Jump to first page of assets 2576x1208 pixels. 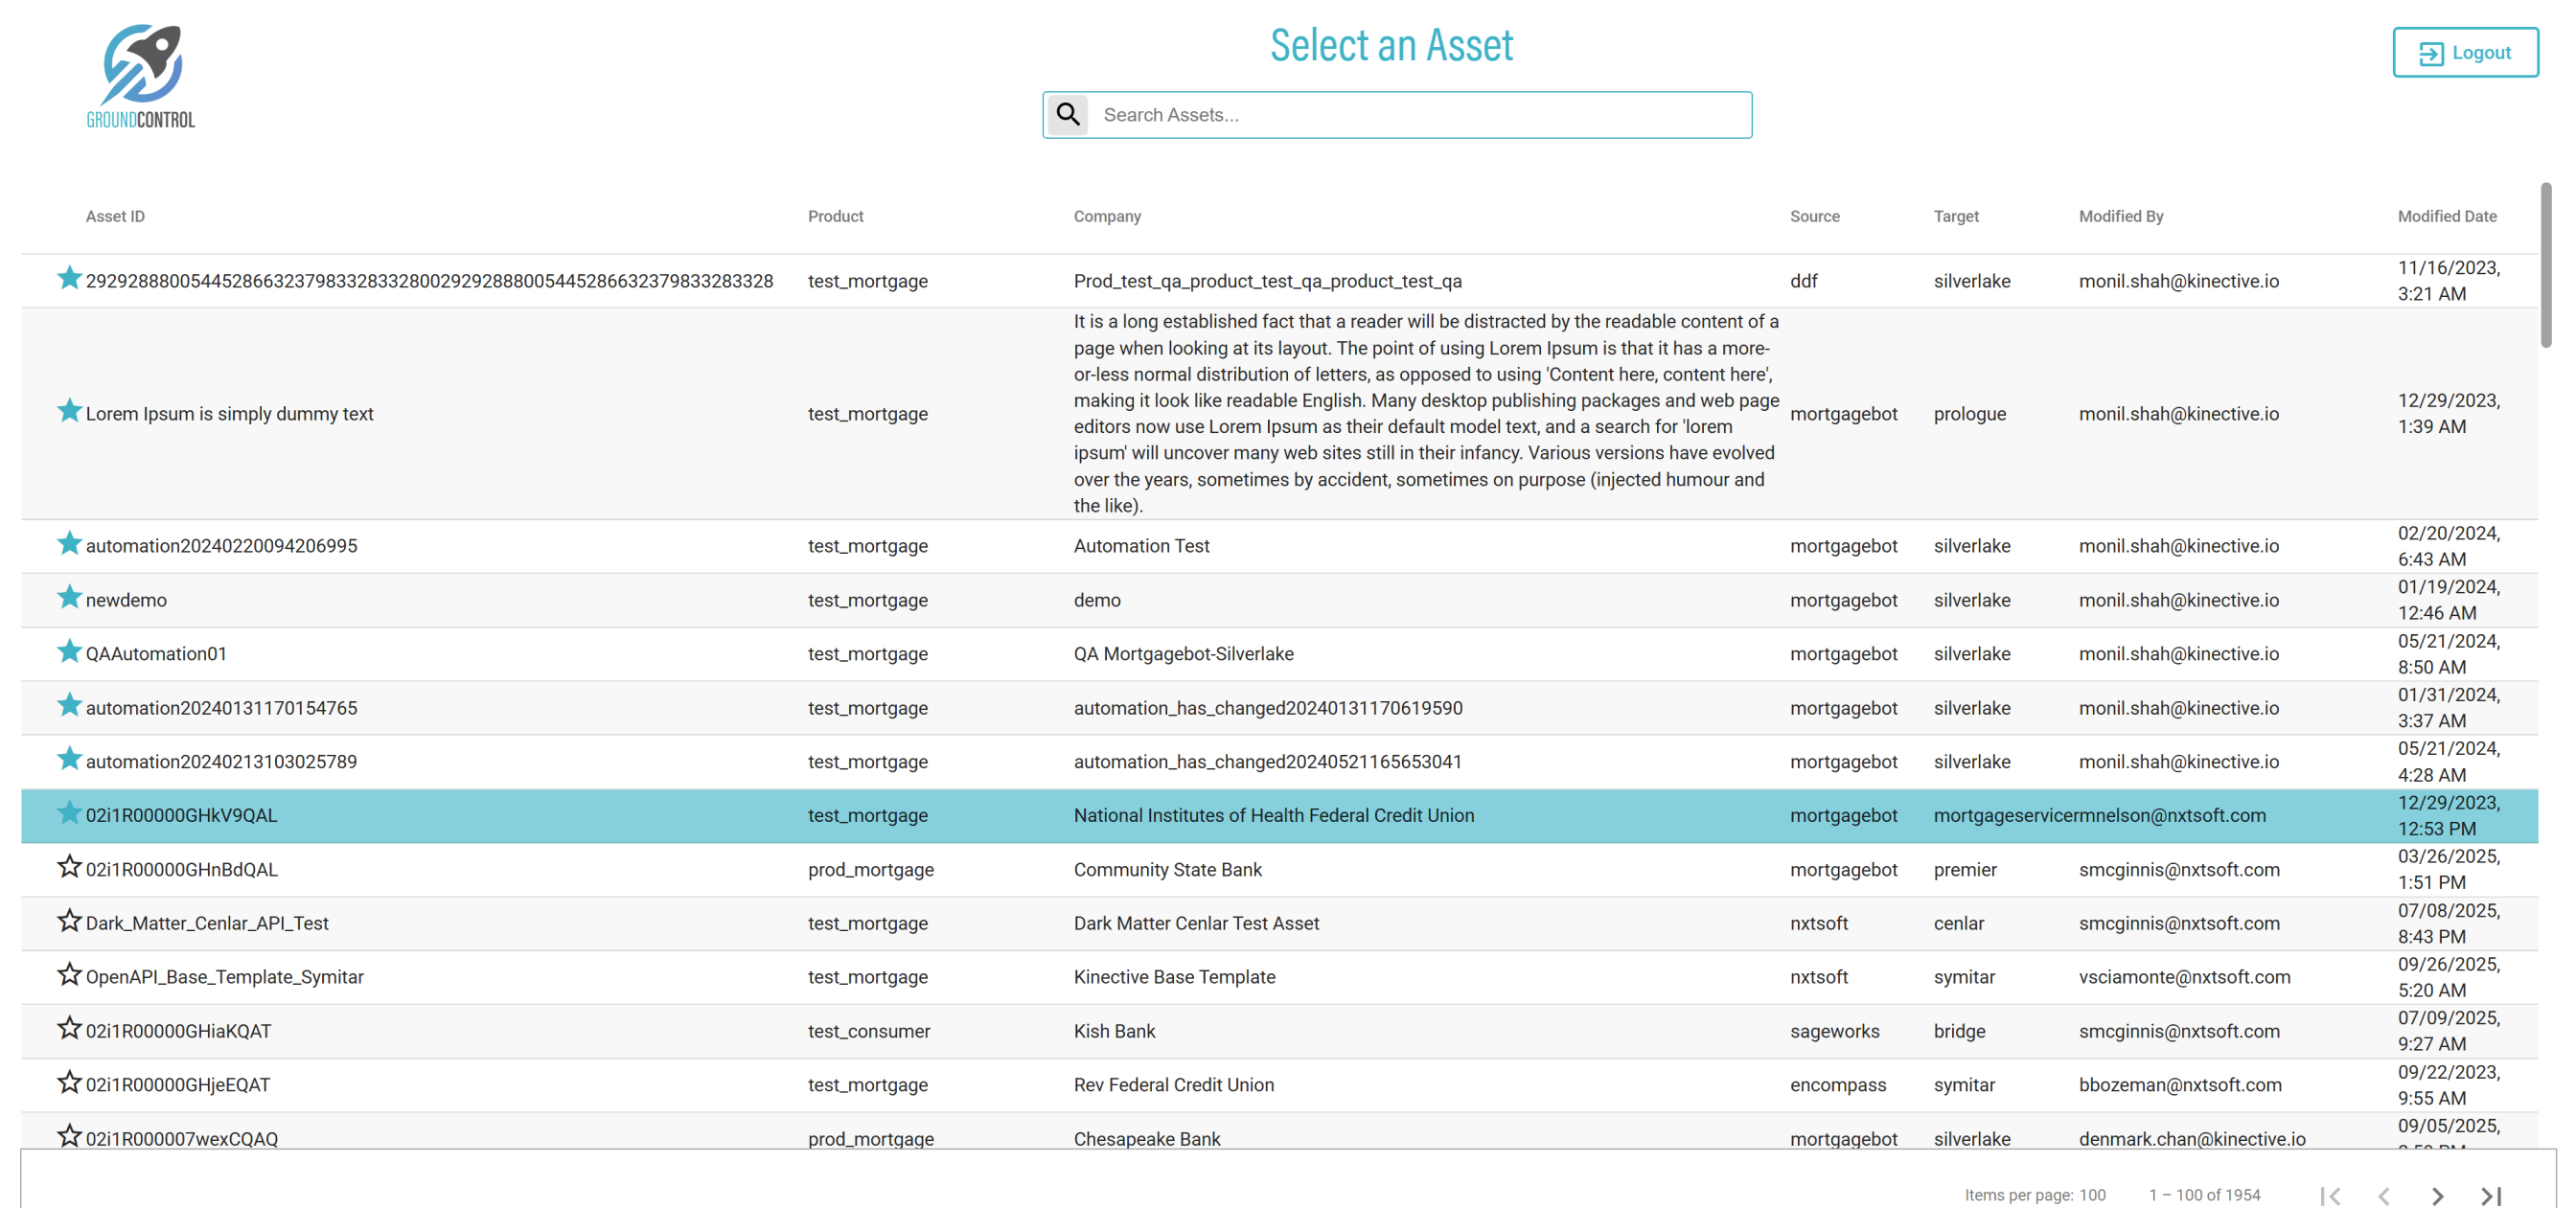point(2330,1195)
